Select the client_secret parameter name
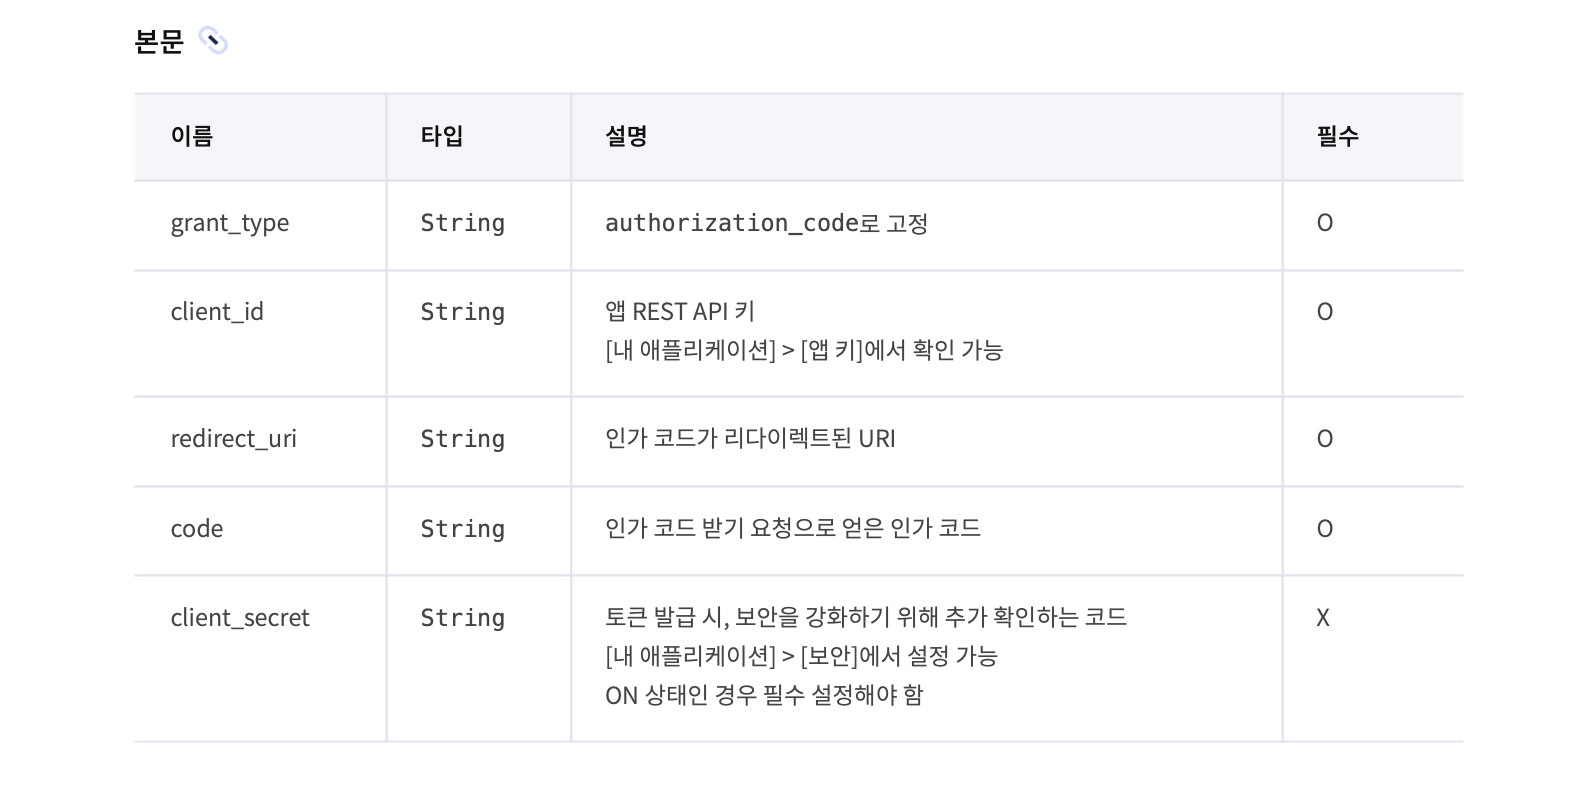Image resolution: width=1596 pixels, height=786 pixels. 240,618
